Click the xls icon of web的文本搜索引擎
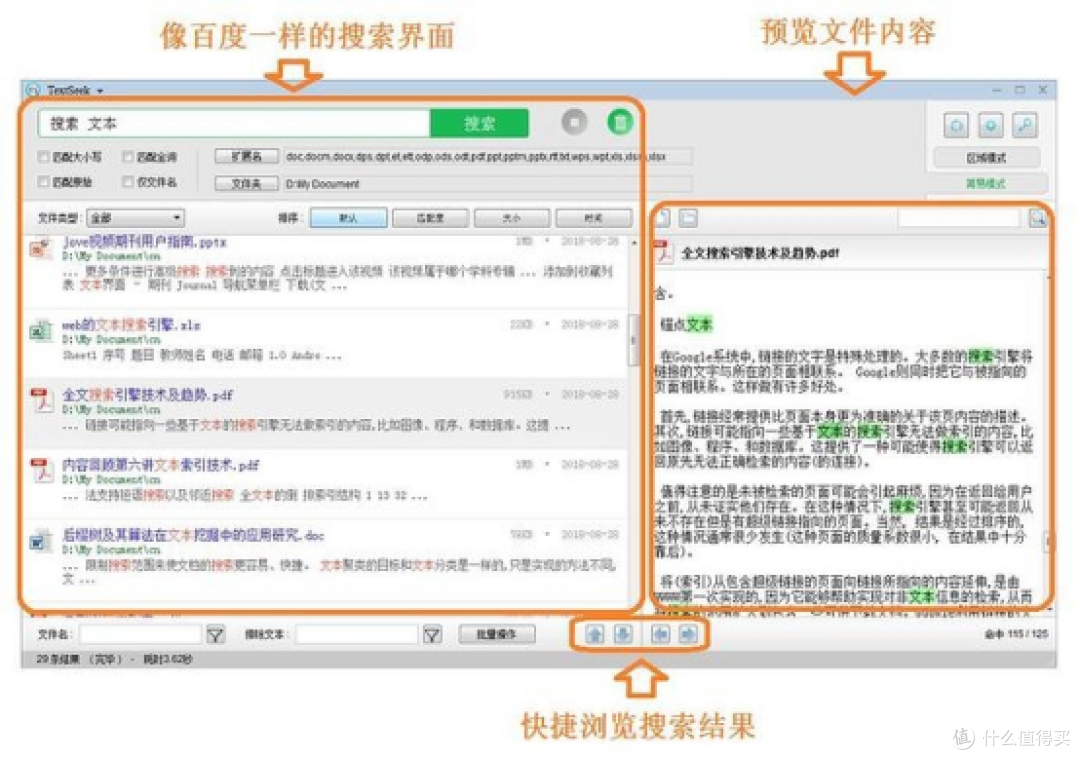Screen dimensions: 1080x760 pyautogui.click(x=41, y=331)
